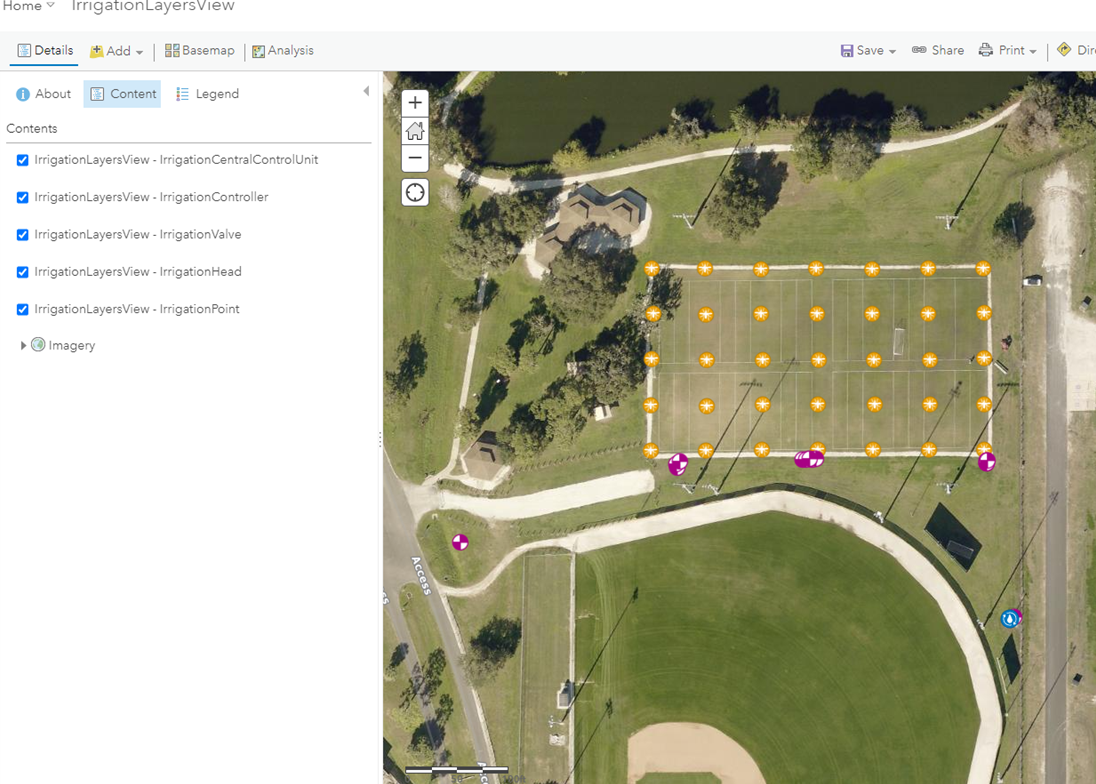Activate the Find my location tool
The width and height of the screenshot is (1096, 784).
(x=414, y=191)
